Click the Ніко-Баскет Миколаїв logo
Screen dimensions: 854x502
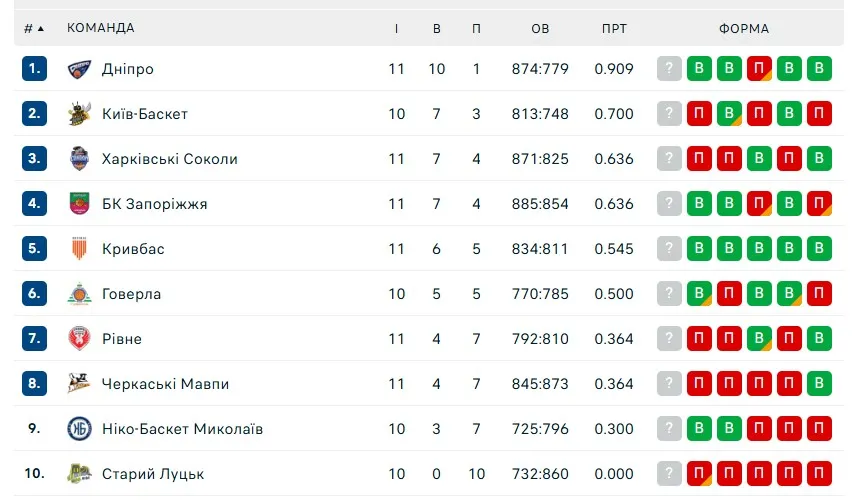(x=79, y=429)
